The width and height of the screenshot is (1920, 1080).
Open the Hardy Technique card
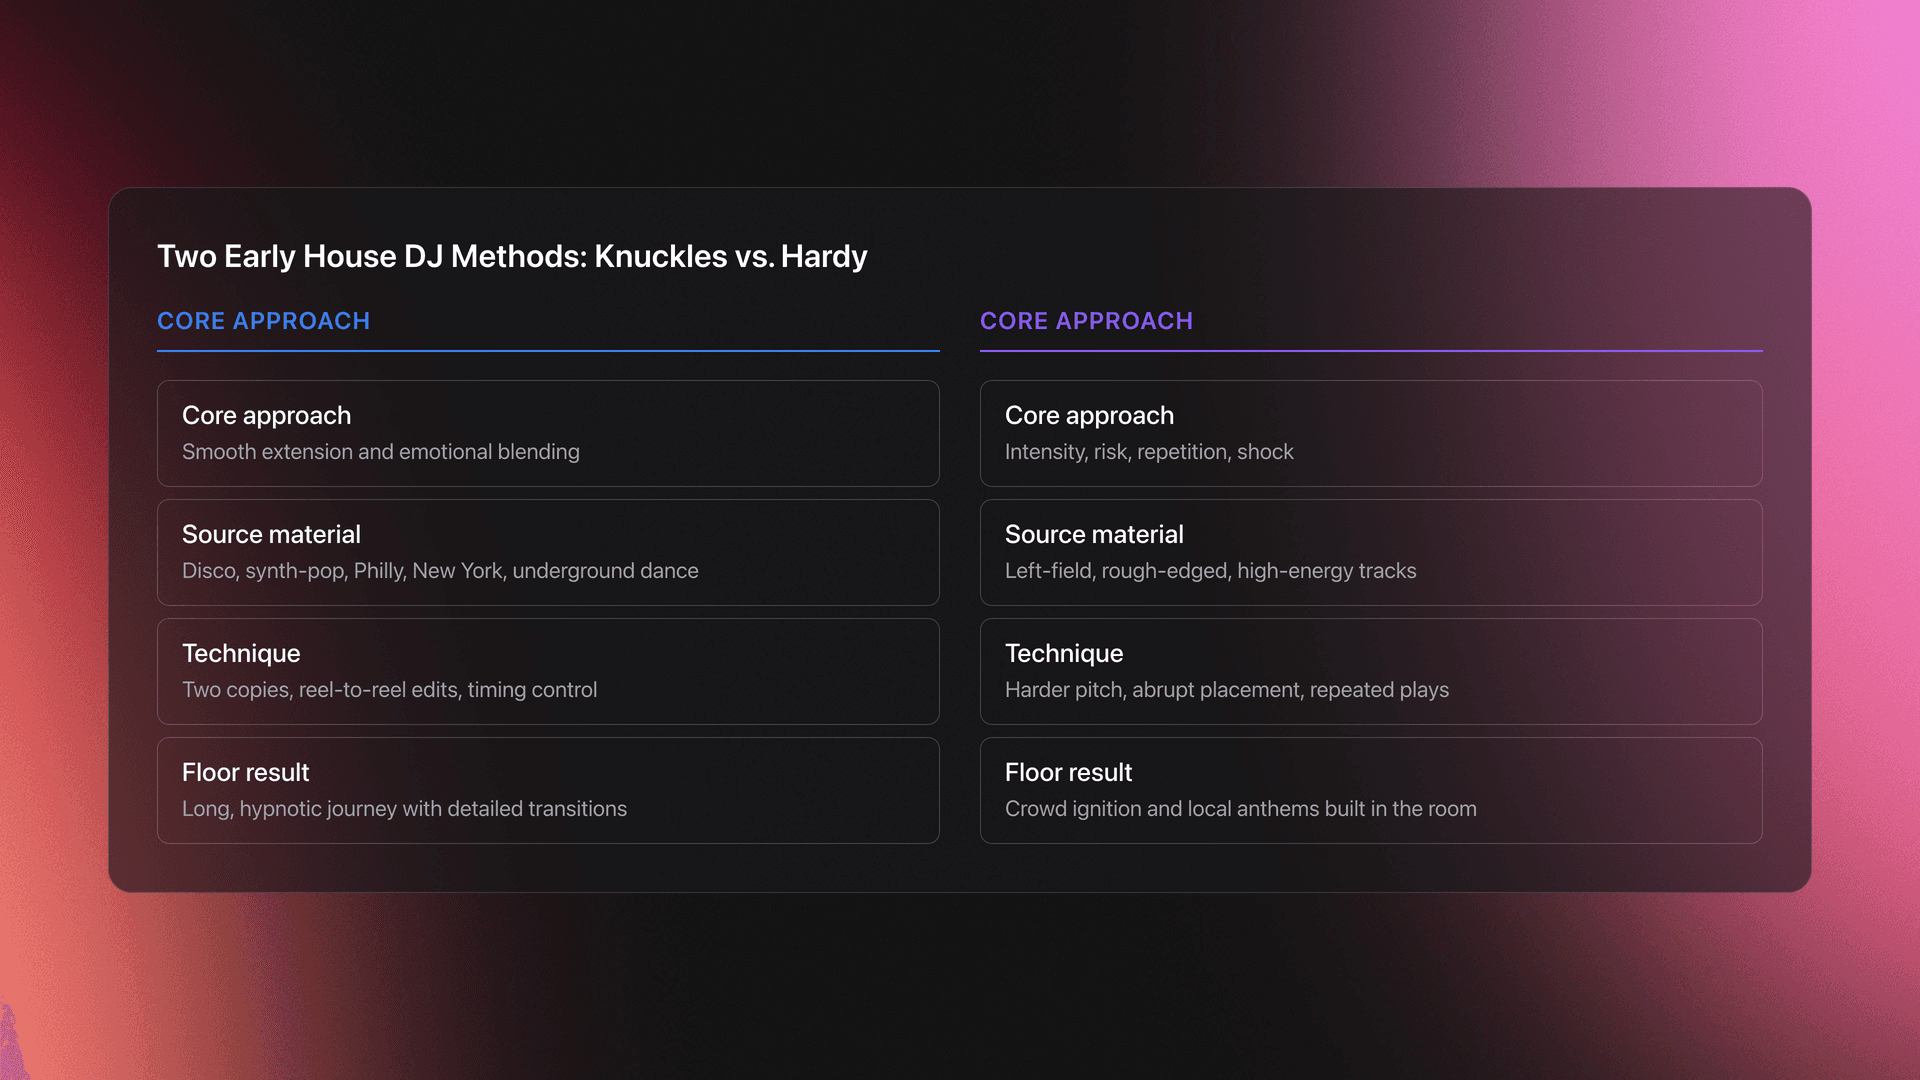tap(1371, 671)
